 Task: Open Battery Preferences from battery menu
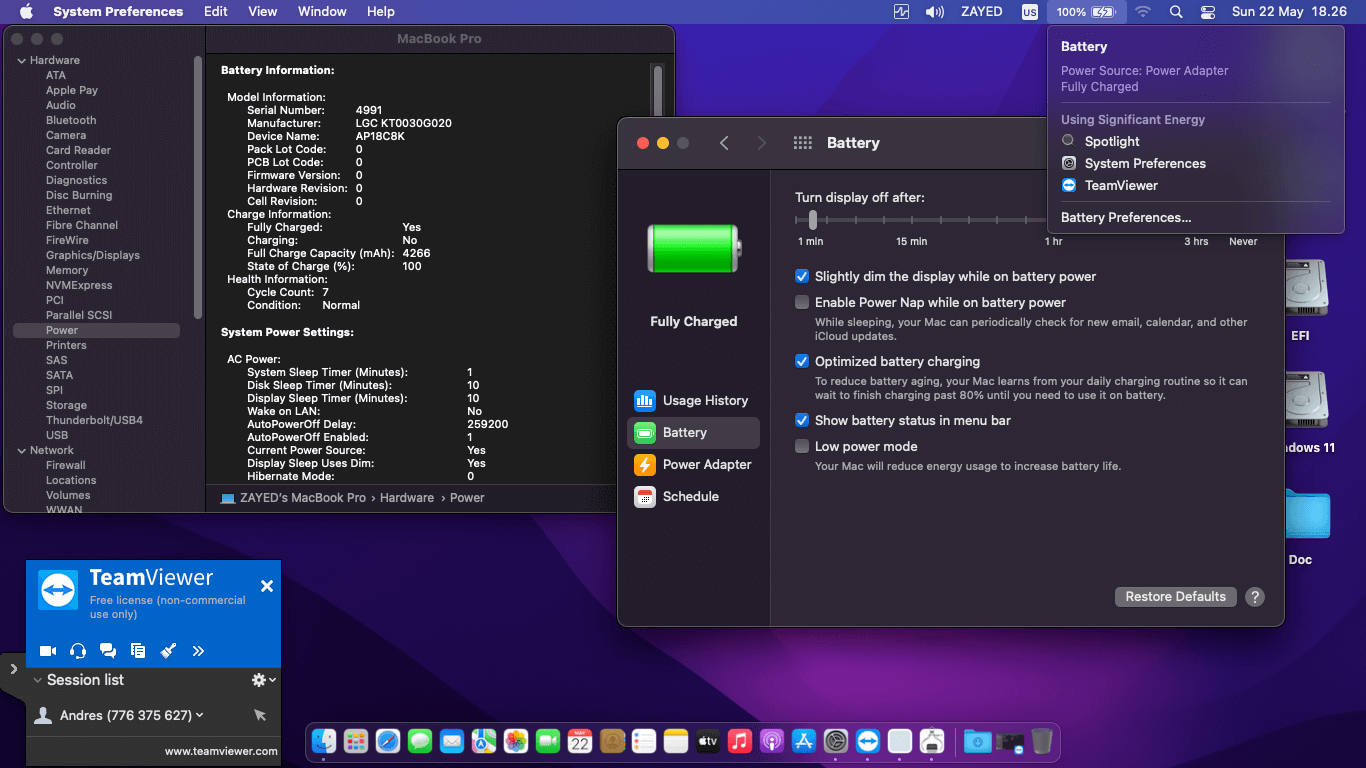(1126, 217)
